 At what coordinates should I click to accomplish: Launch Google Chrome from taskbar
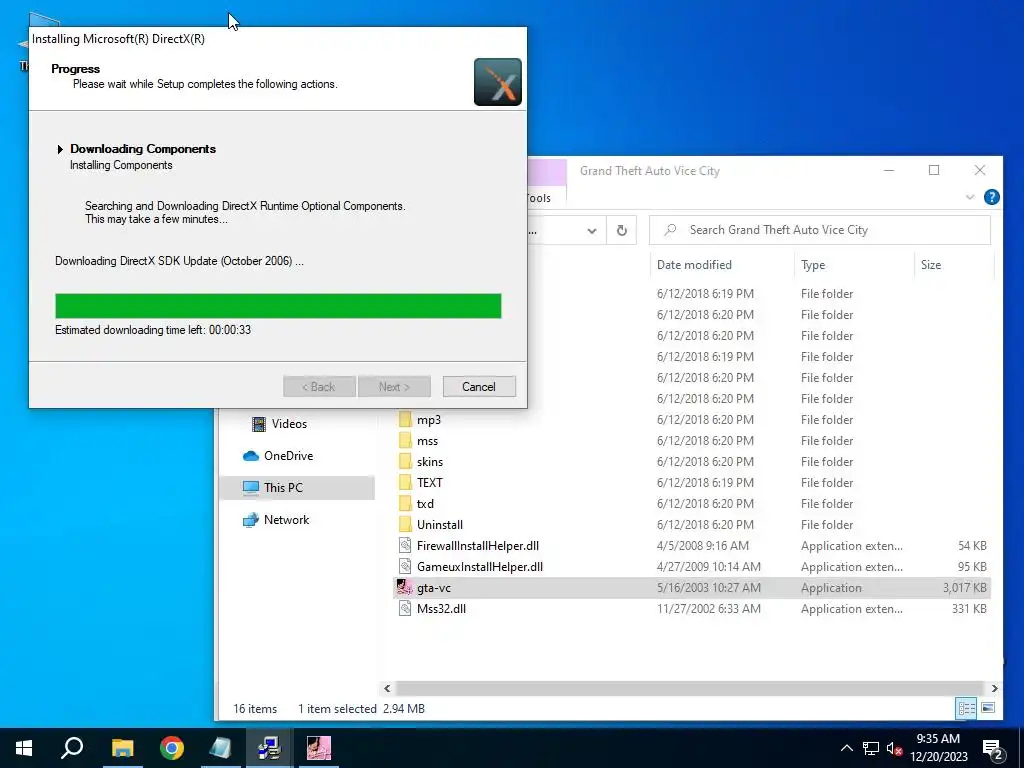click(x=172, y=748)
